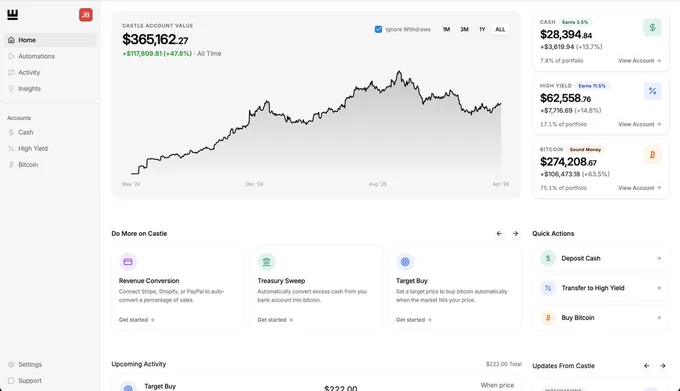Click the Deposit Cash dollar icon

[x=548, y=258]
